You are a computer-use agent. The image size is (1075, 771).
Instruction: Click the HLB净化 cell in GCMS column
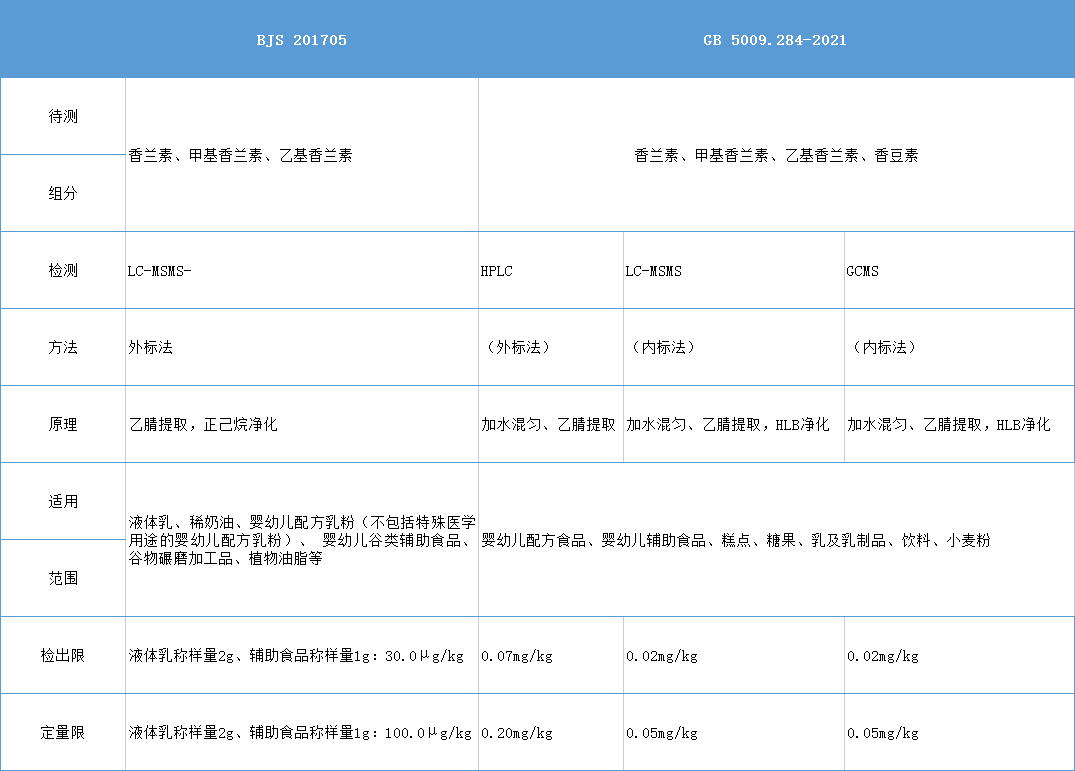[x=959, y=424]
